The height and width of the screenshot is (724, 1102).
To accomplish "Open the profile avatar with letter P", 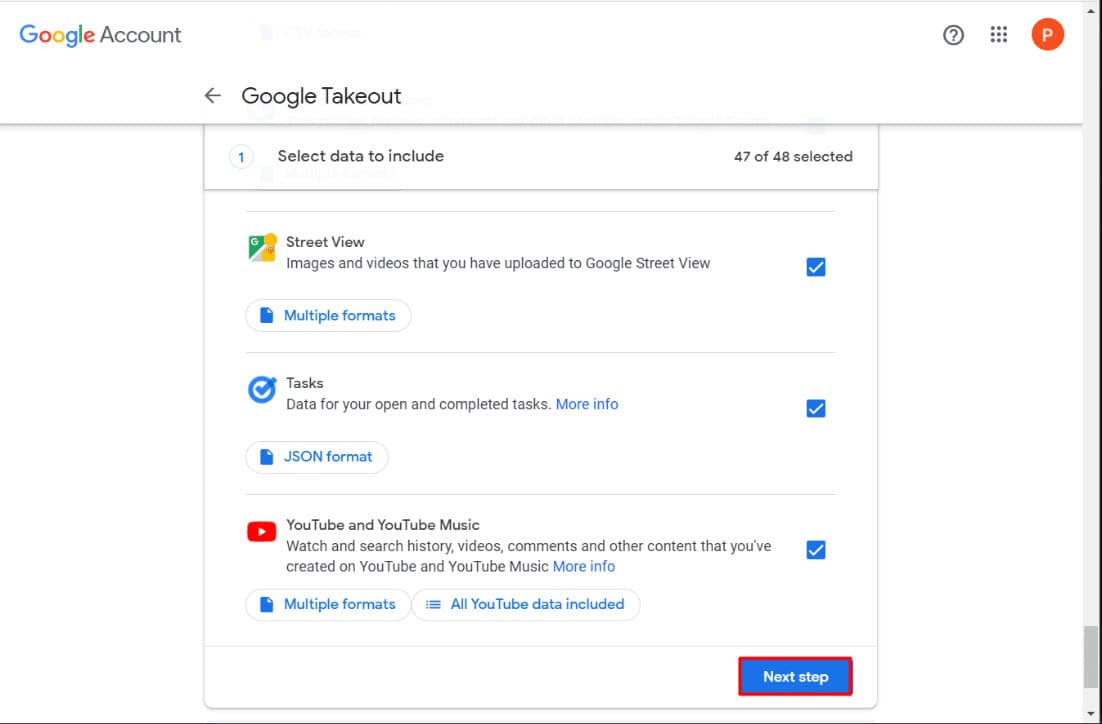I will click(1047, 34).
